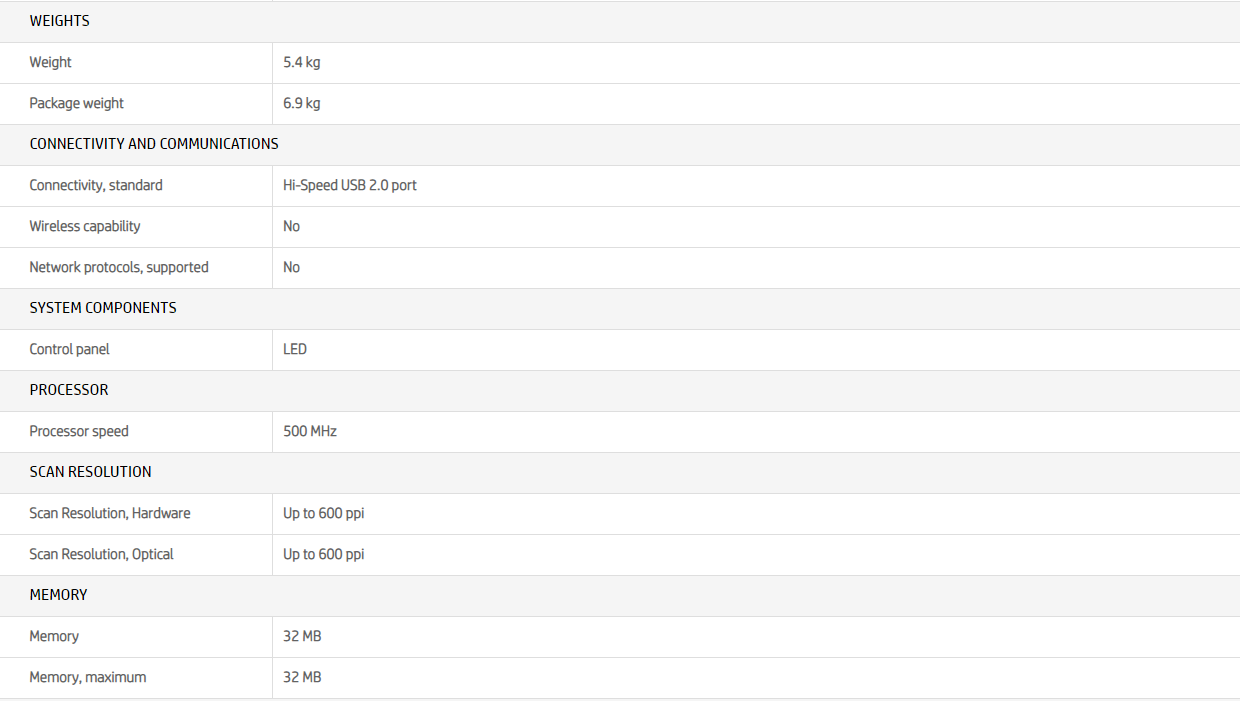Click the Scan Resolution, Hardware label
1243x701 pixels.
point(109,513)
